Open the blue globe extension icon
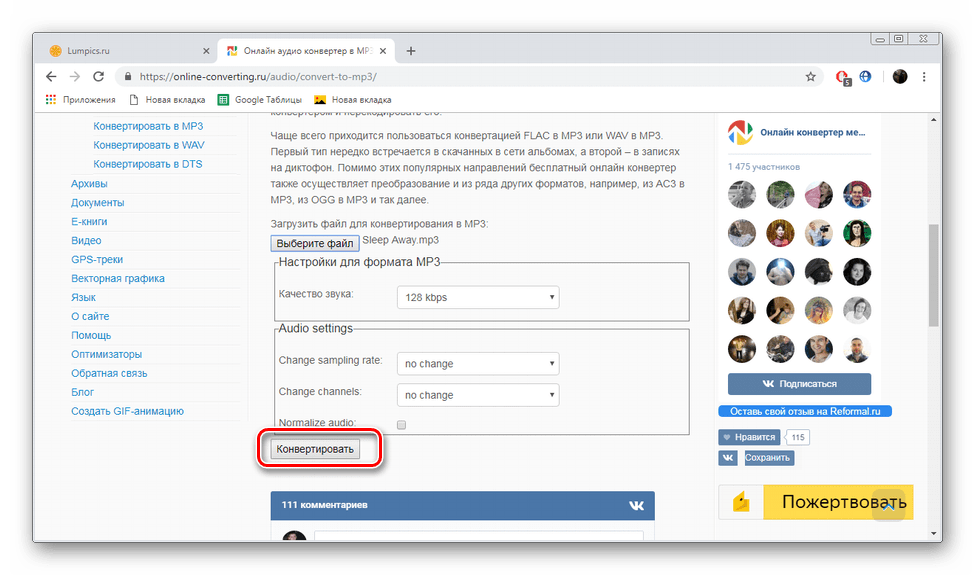975x575 pixels. pyautogui.click(x=865, y=76)
